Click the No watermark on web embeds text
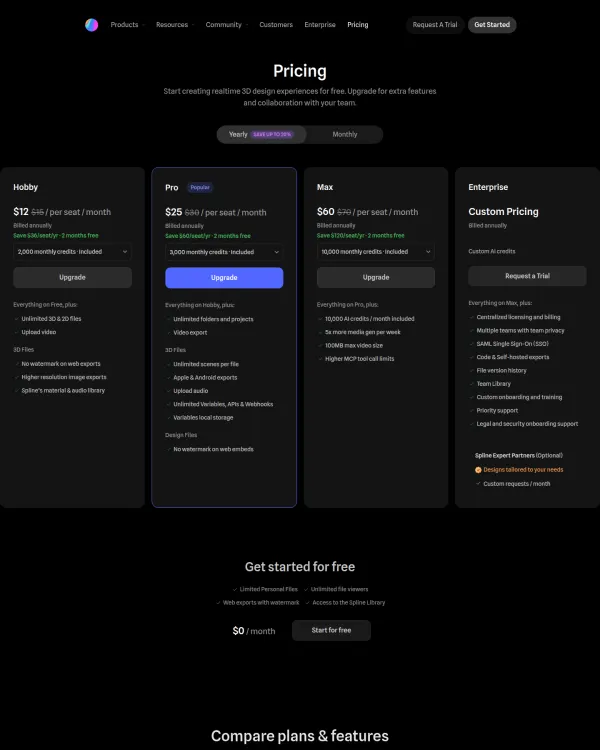The image size is (600, 750). click(213, 449)
